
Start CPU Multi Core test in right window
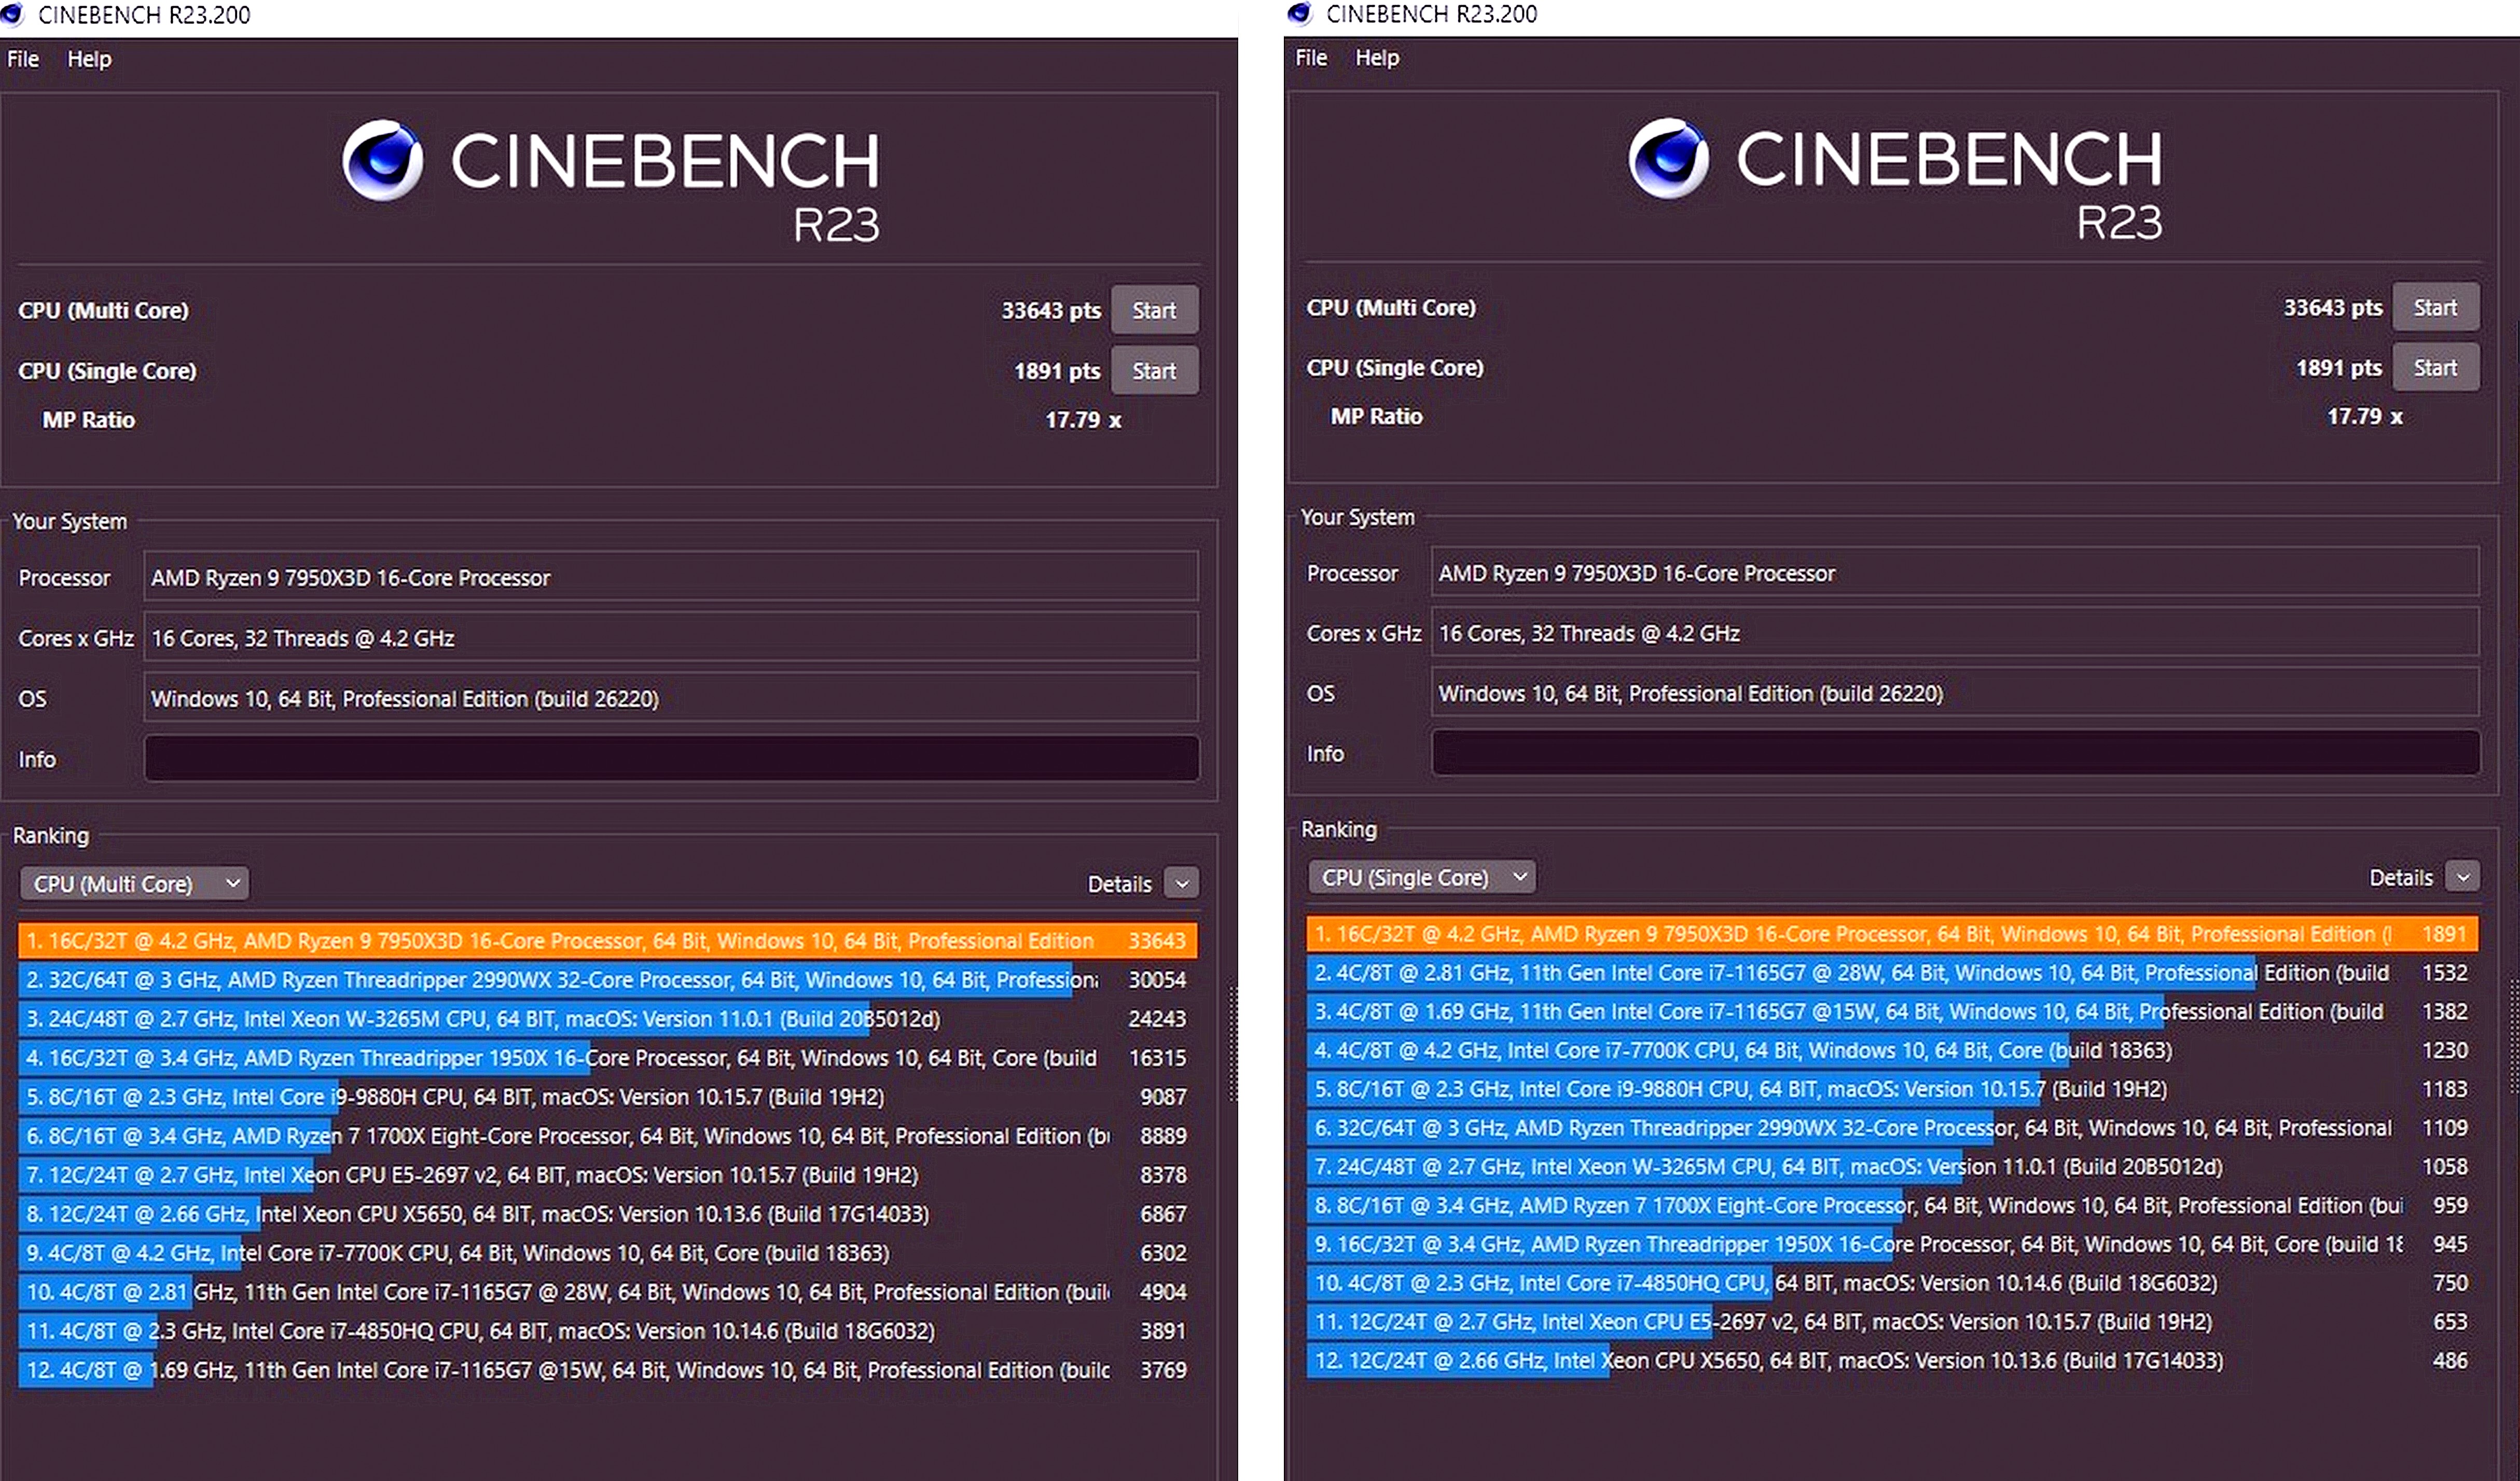2435,307
